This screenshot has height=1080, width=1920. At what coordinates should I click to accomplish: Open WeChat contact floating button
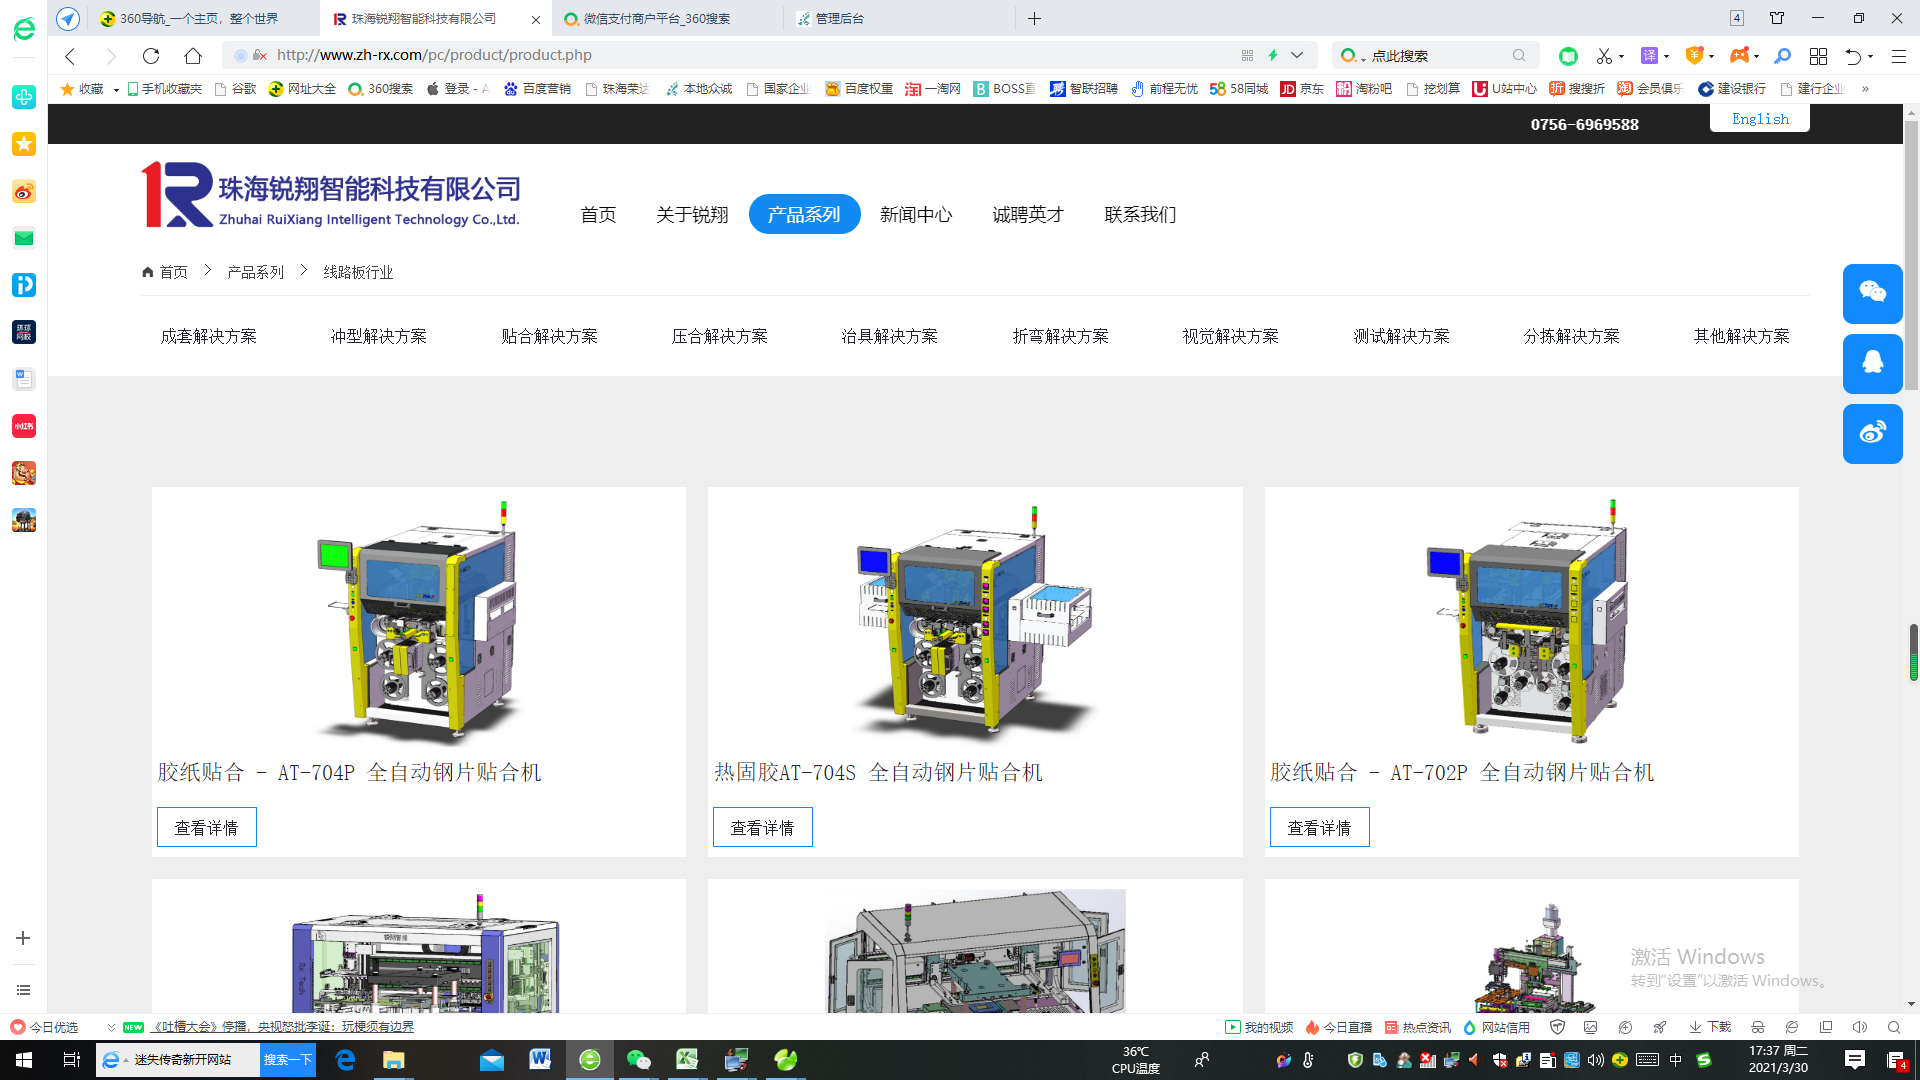pos(1872,293)
